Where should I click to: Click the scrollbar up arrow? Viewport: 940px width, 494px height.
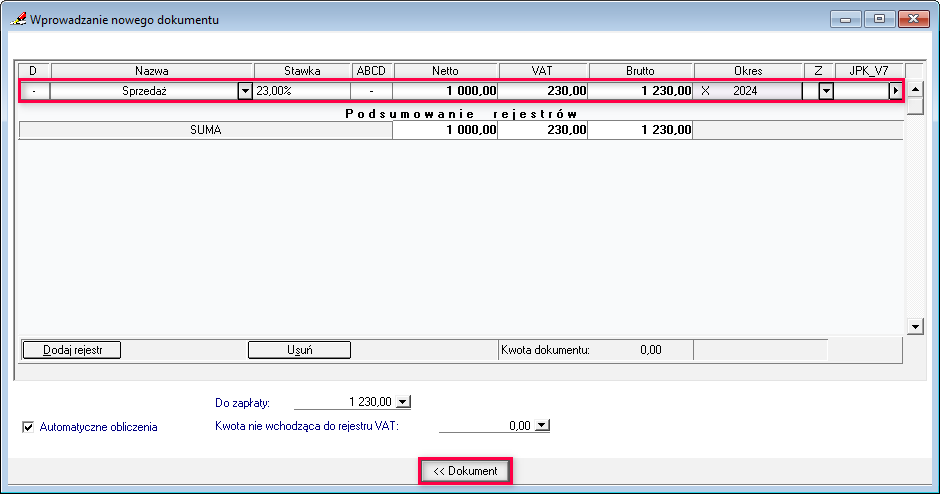[x=915, y=90]
